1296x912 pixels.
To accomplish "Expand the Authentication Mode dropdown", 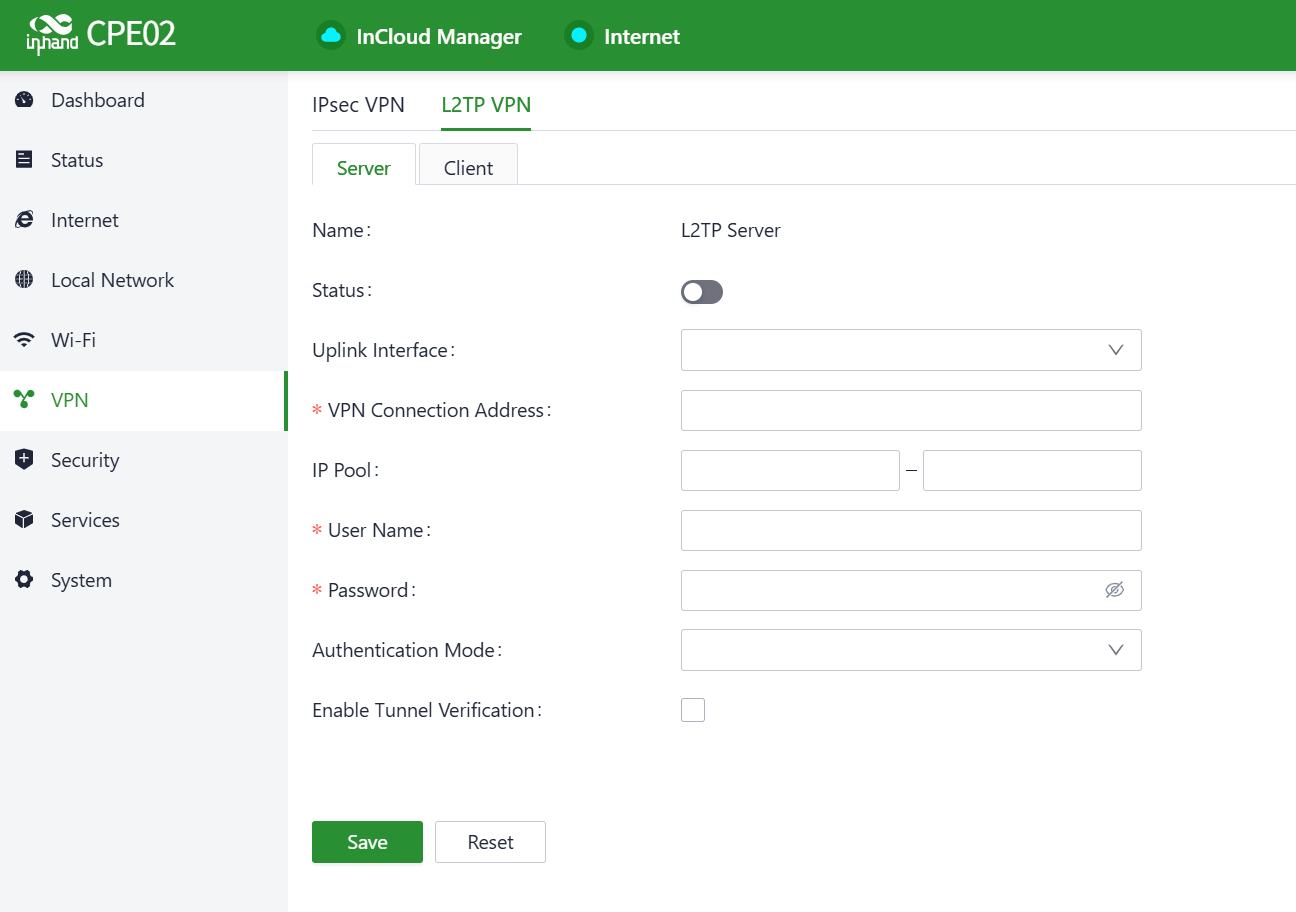I will pyautogui.click(x=910, y=650).
